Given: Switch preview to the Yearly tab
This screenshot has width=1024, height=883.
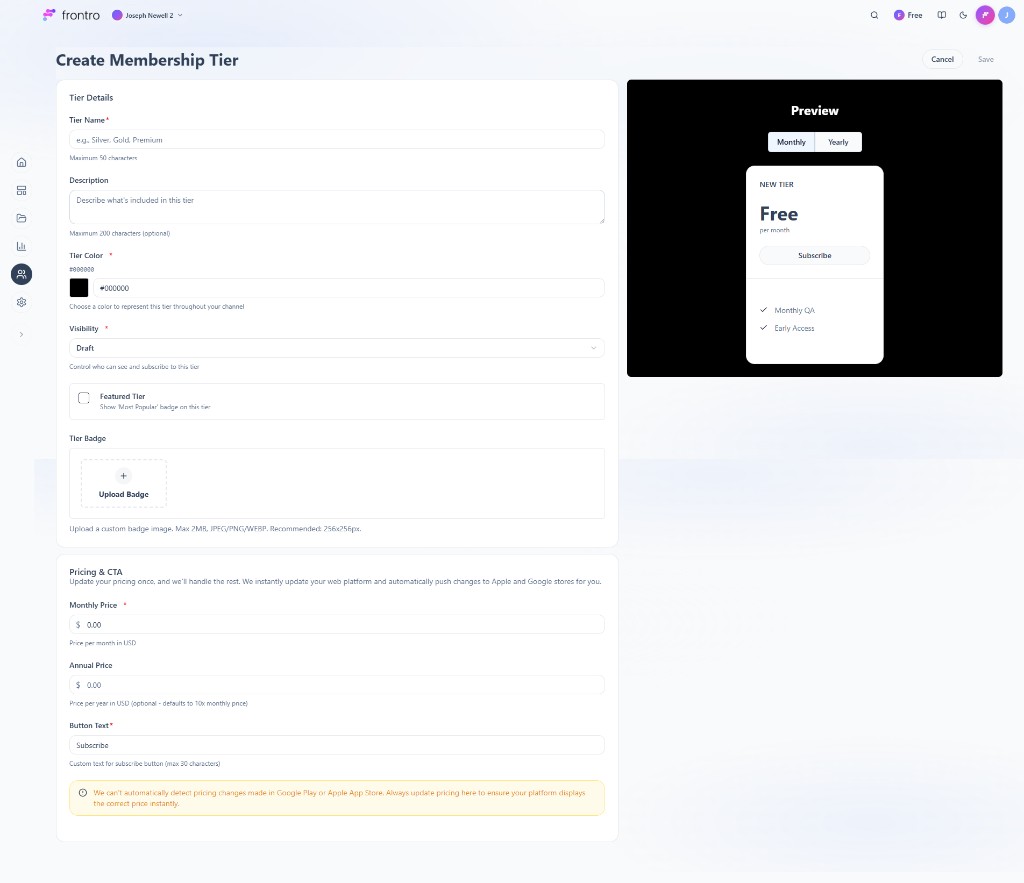Looking at the screenshot, I should click(838, 142).
